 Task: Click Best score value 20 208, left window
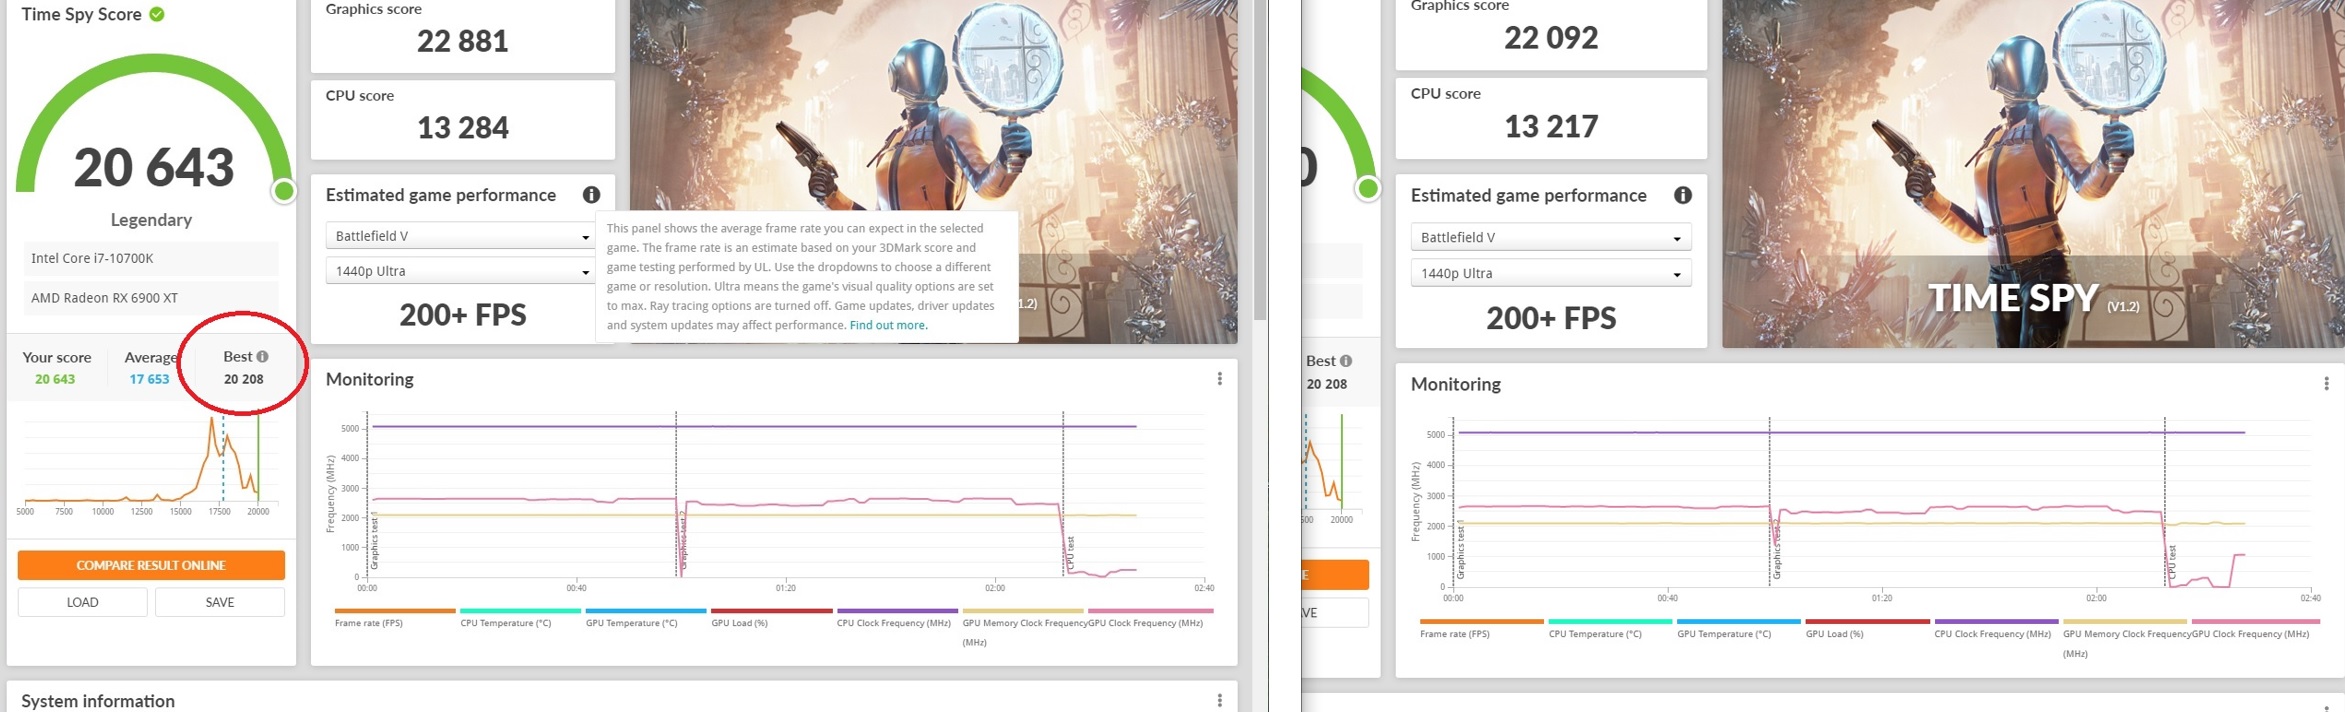pos(244,379)
